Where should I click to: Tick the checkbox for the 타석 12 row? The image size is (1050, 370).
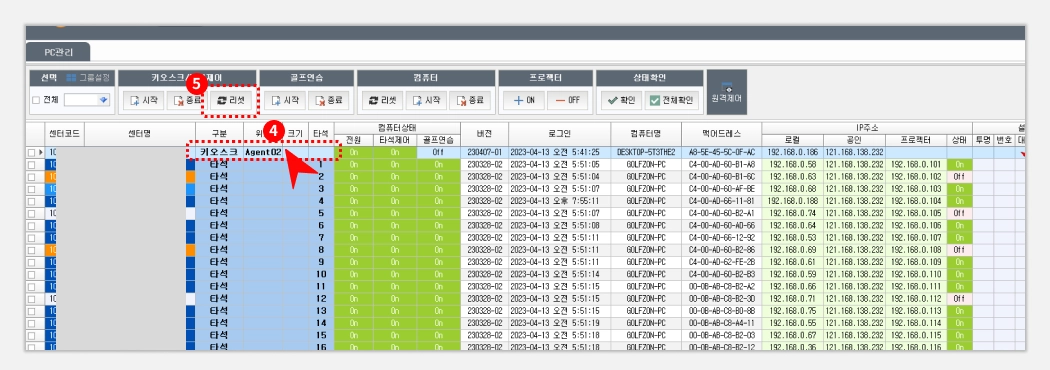pos(31,298)
